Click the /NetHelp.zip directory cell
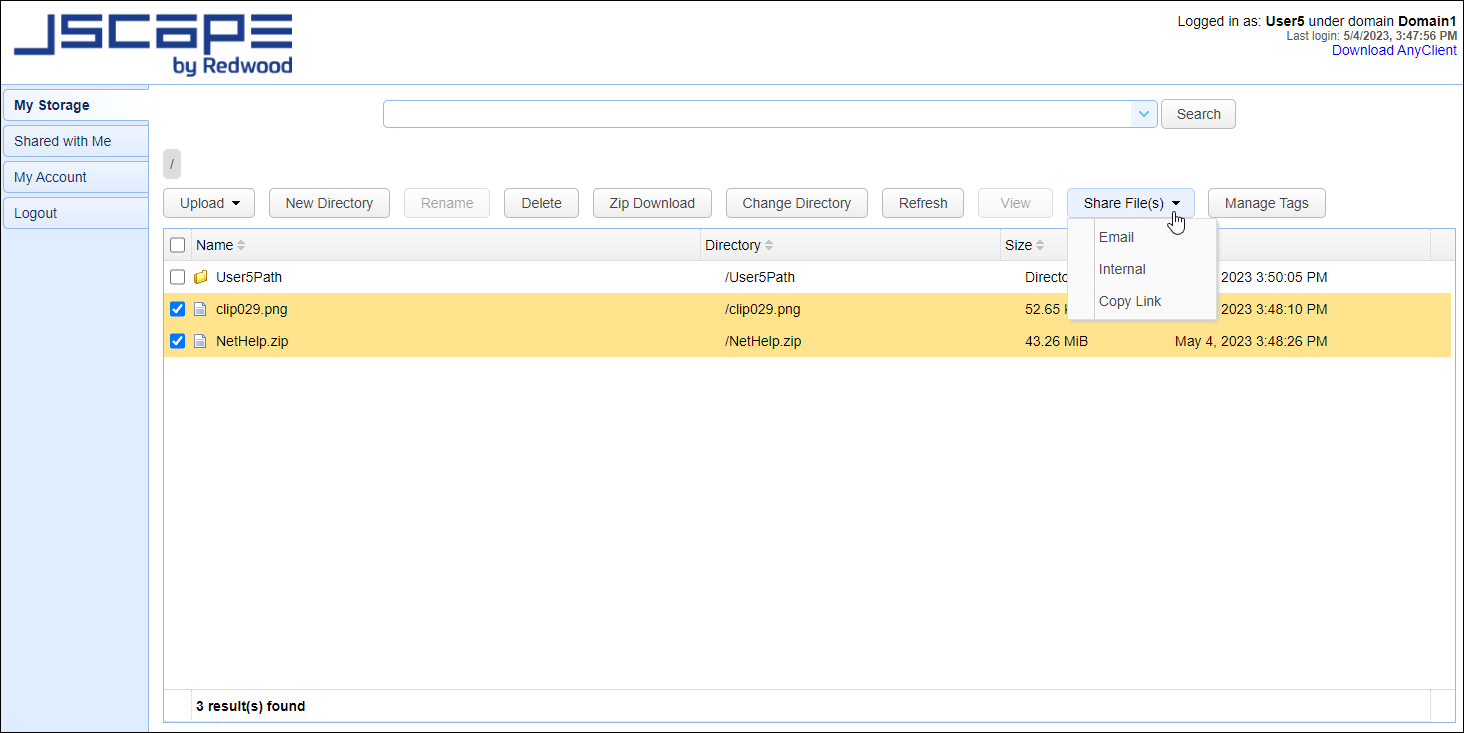The image size is (1464, 733). tap(763, 341)
